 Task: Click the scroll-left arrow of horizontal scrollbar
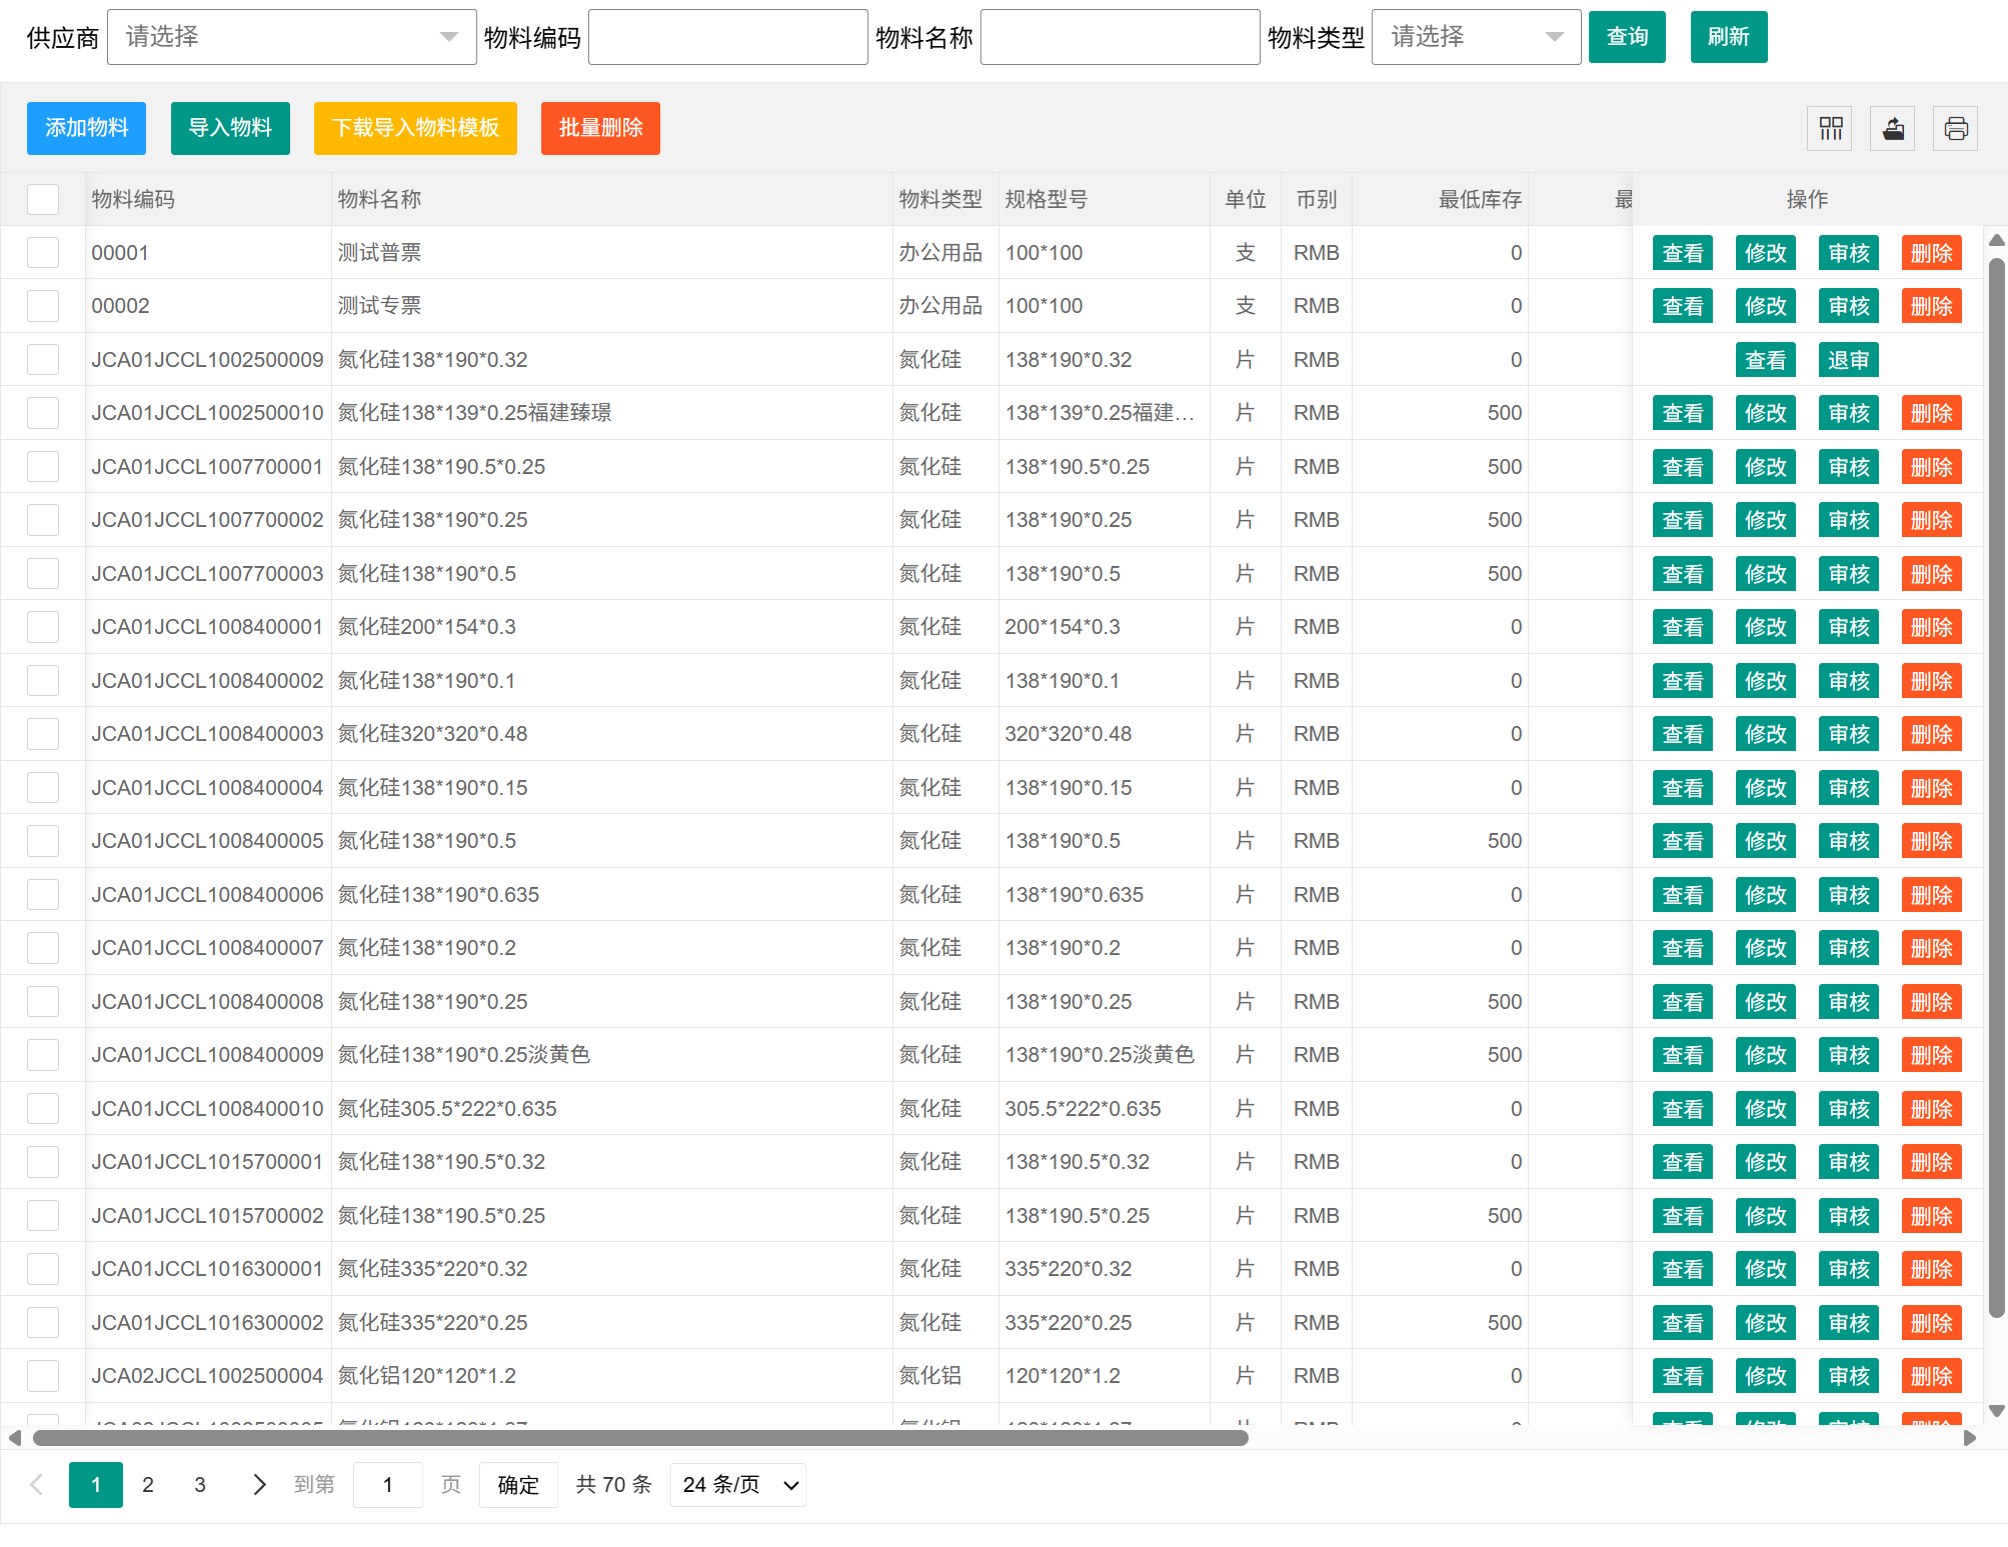coord(14,1438)
